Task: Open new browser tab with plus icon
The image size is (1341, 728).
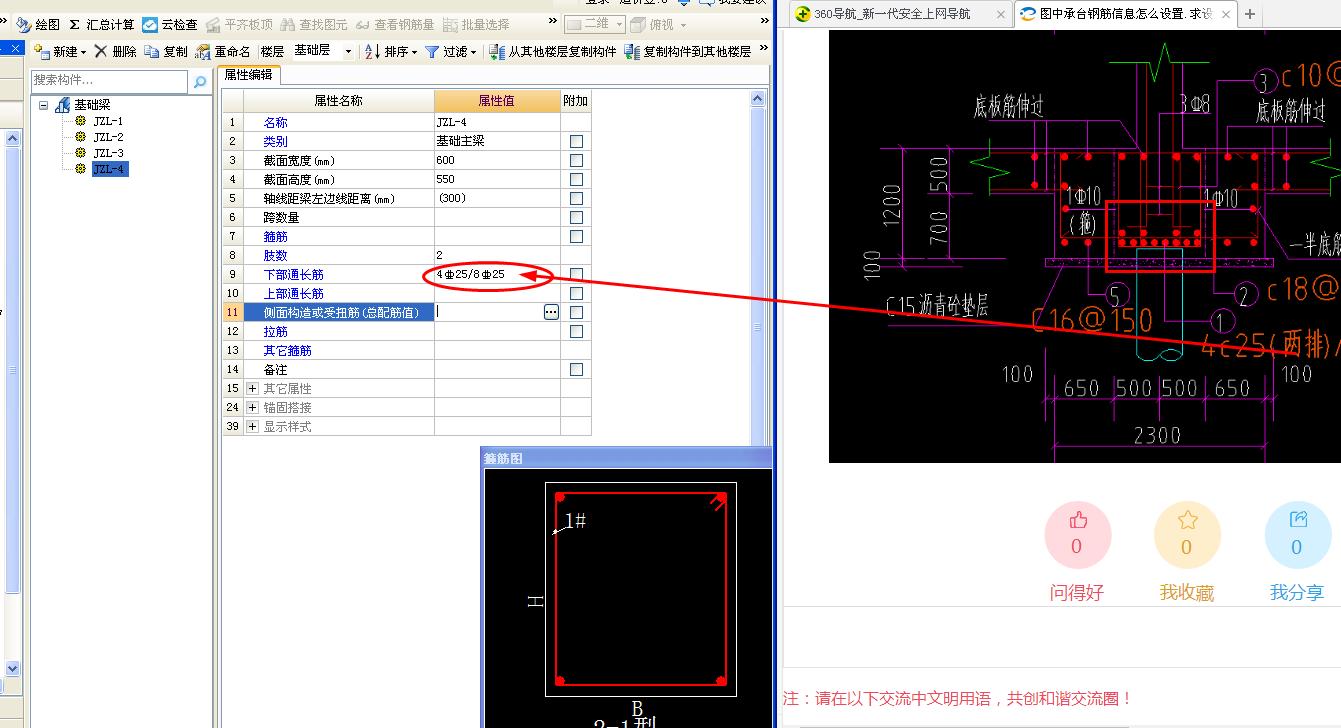Action: click(1250, 14)
